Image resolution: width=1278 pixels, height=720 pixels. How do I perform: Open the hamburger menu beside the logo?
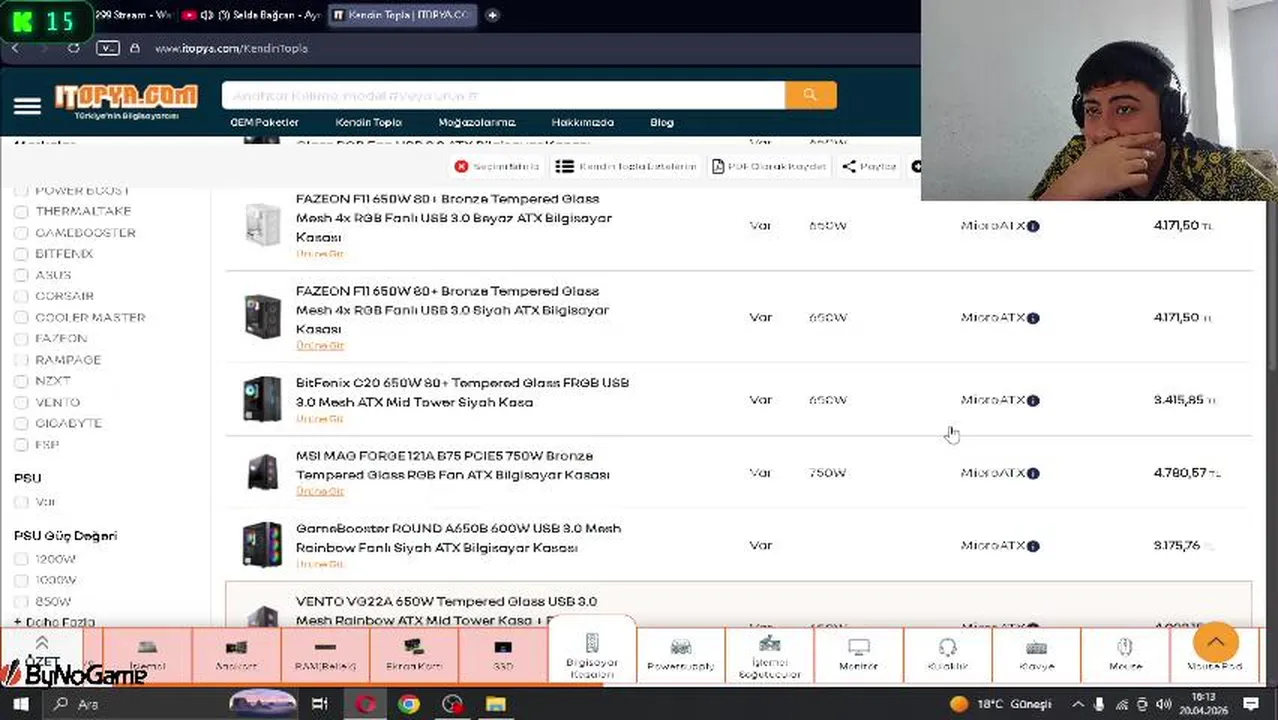coord(27,105)
